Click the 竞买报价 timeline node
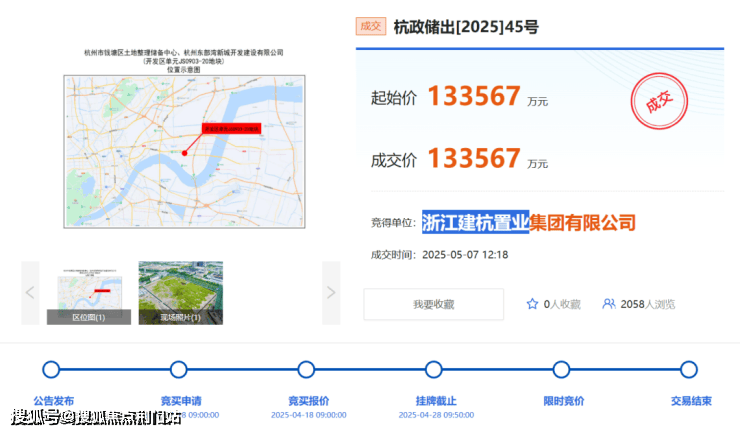The width and height of the screenshot is (740, 434). [x=307, y=370]
